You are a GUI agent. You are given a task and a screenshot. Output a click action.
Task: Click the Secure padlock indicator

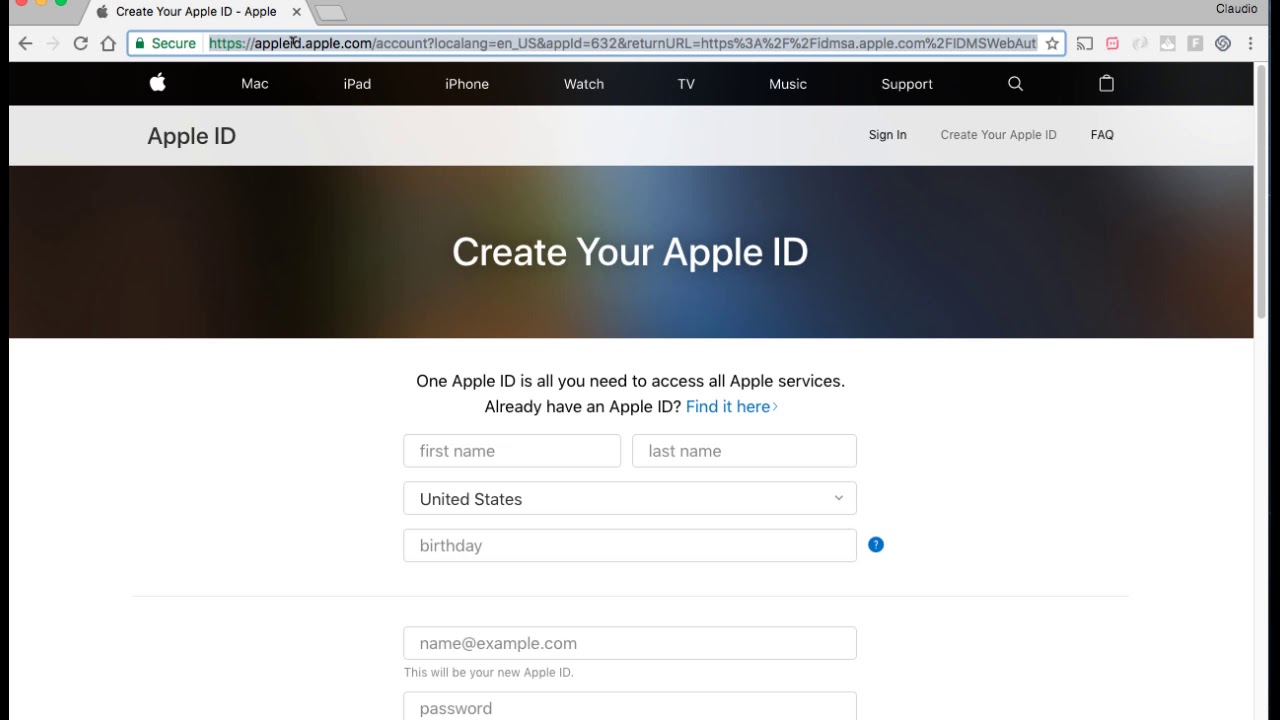pyautogui.click(x=165, y=43)
